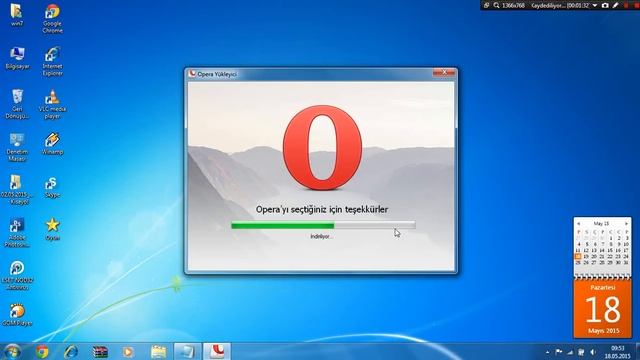This screenshot has width=640, height=360.
Task: Click the volume speaker tray icon
Action: point(593,352)
